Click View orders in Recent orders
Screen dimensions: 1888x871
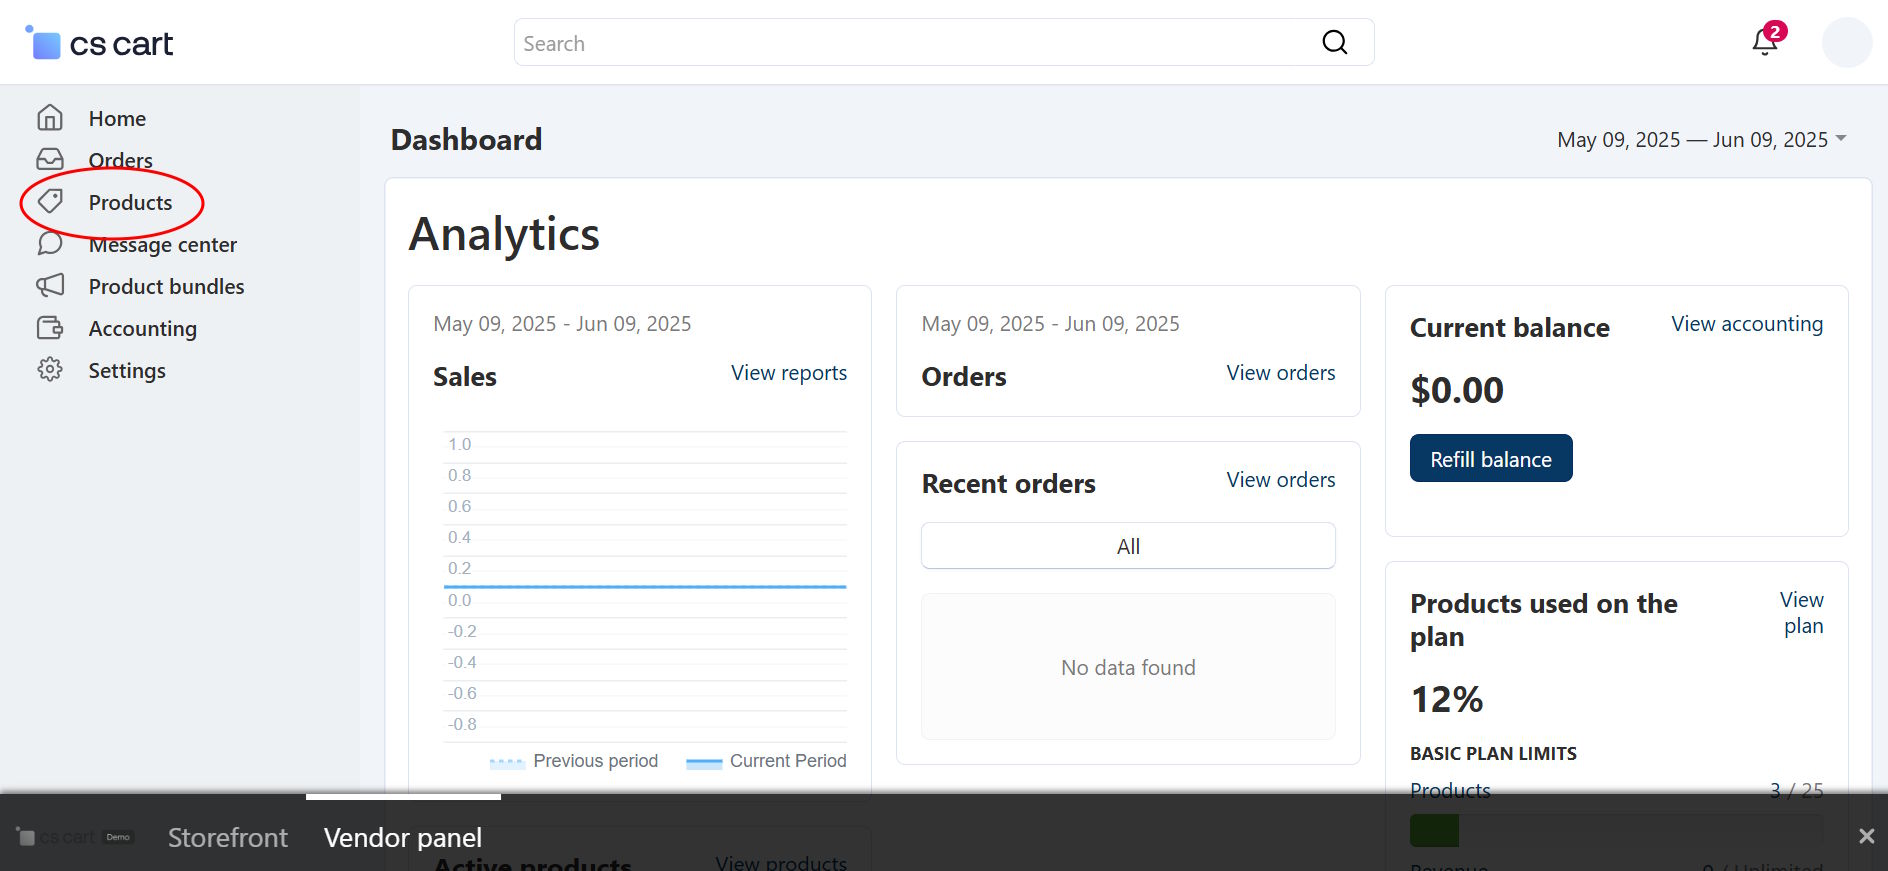1280,480
